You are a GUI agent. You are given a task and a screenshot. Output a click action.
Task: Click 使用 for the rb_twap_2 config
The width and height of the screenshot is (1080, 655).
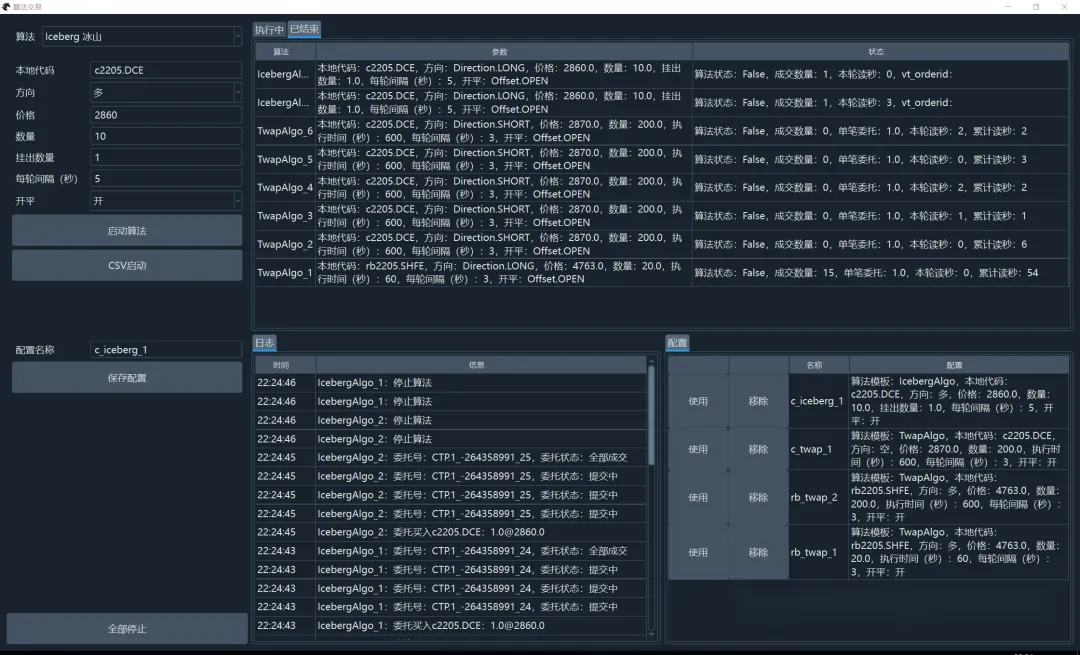698,497
